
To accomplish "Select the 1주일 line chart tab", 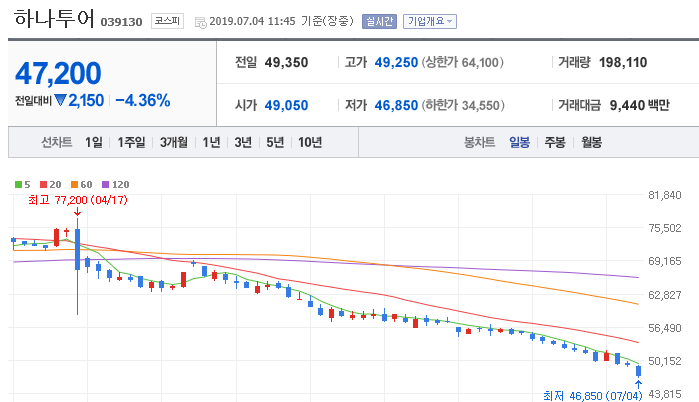I will 131,143.
